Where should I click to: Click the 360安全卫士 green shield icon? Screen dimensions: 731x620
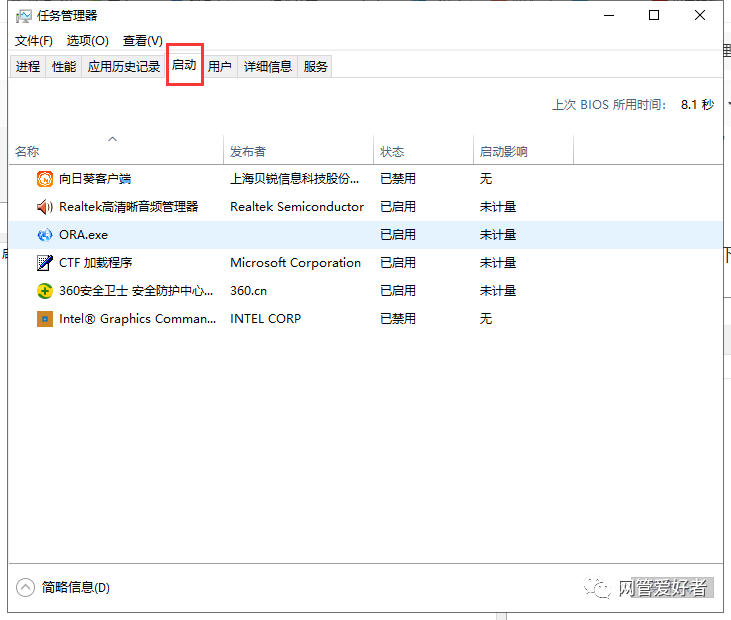45,291
